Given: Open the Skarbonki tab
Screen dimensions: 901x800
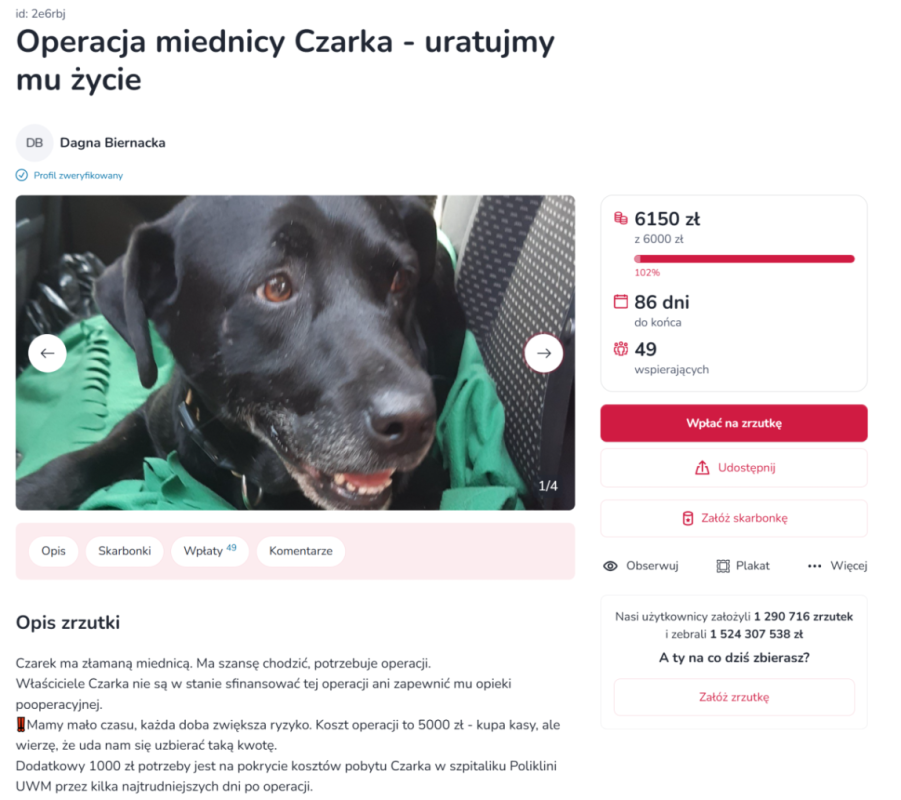Looking at the screenshot, I should [x=125, y=551].
